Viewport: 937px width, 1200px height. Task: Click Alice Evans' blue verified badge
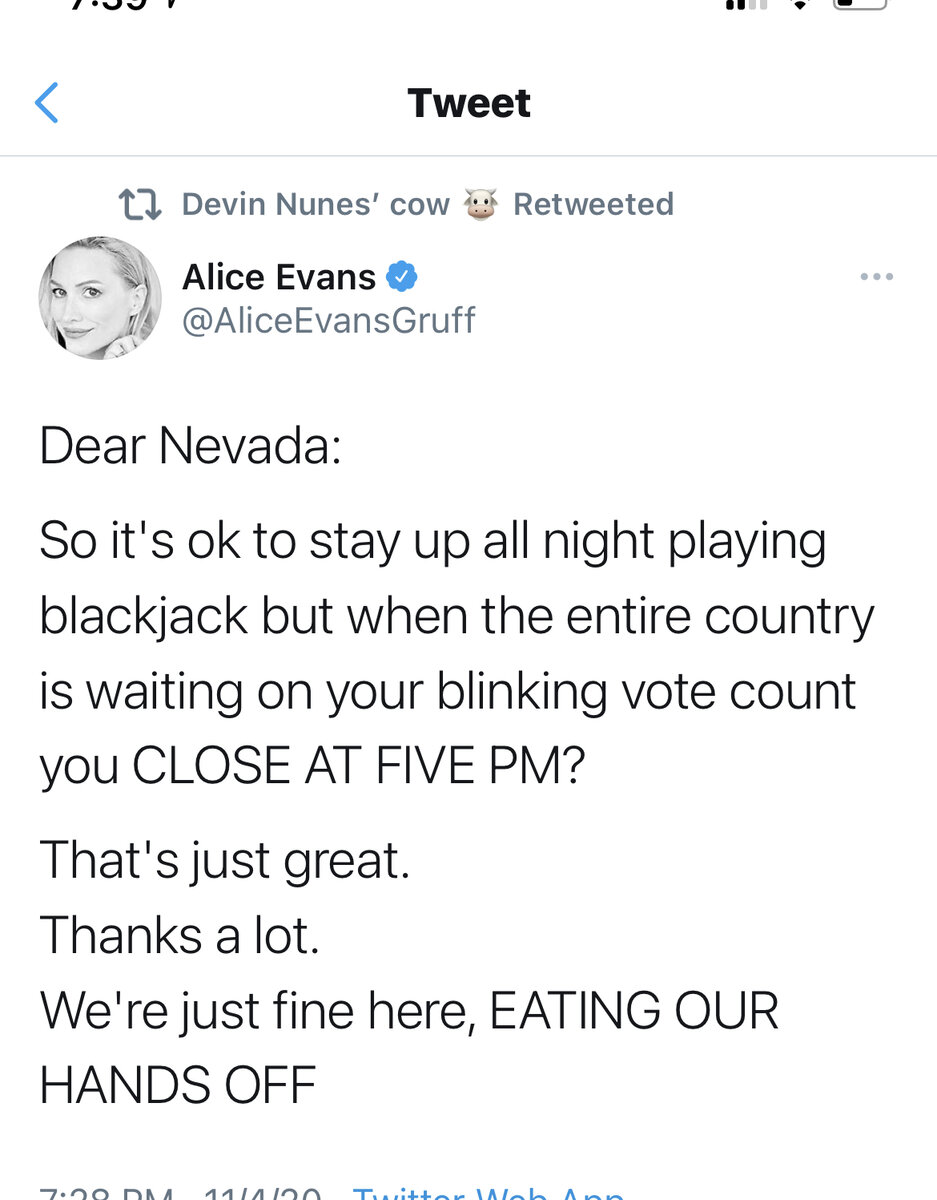pyautogui.click(x=402, y=275)
